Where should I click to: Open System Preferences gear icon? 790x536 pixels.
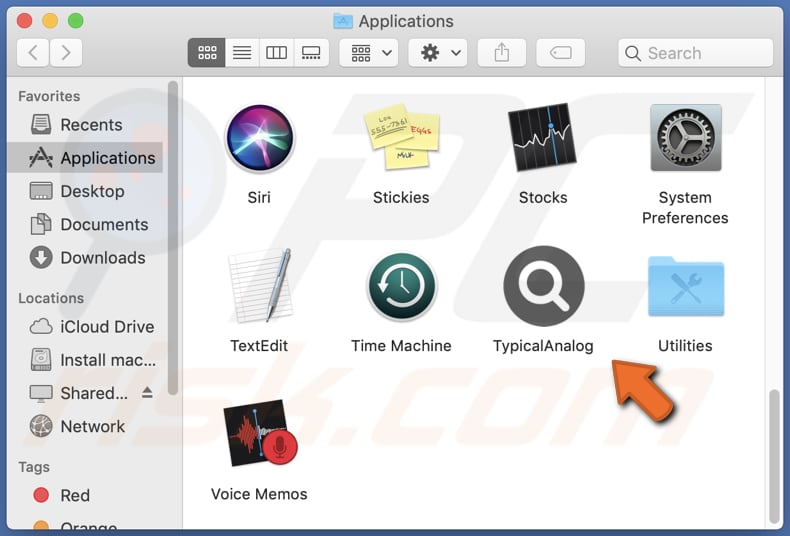685,138
